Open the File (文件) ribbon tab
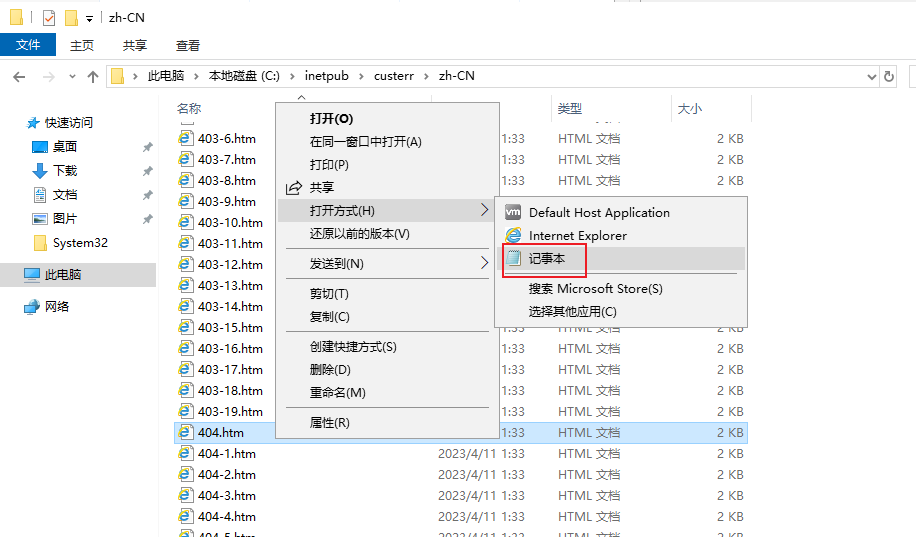 [28, 45]
